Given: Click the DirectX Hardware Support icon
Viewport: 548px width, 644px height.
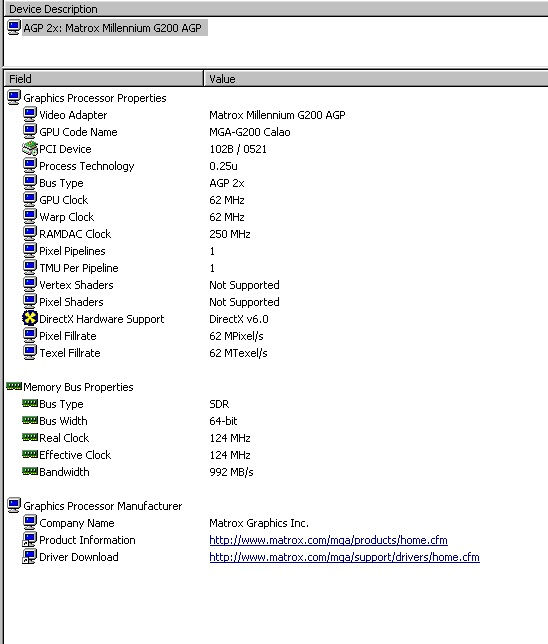Looking at the screenshot, I should 30,319.
